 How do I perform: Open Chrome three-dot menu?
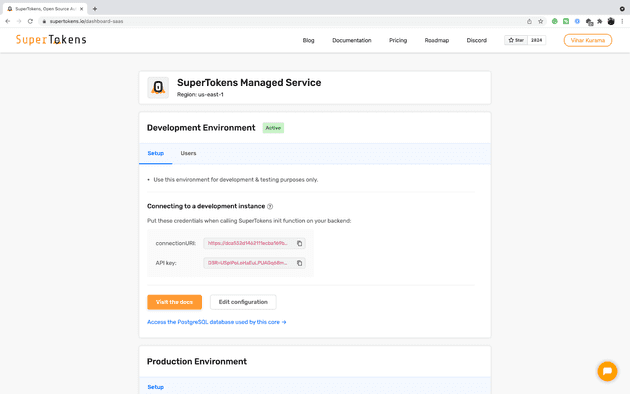point(622,21)
